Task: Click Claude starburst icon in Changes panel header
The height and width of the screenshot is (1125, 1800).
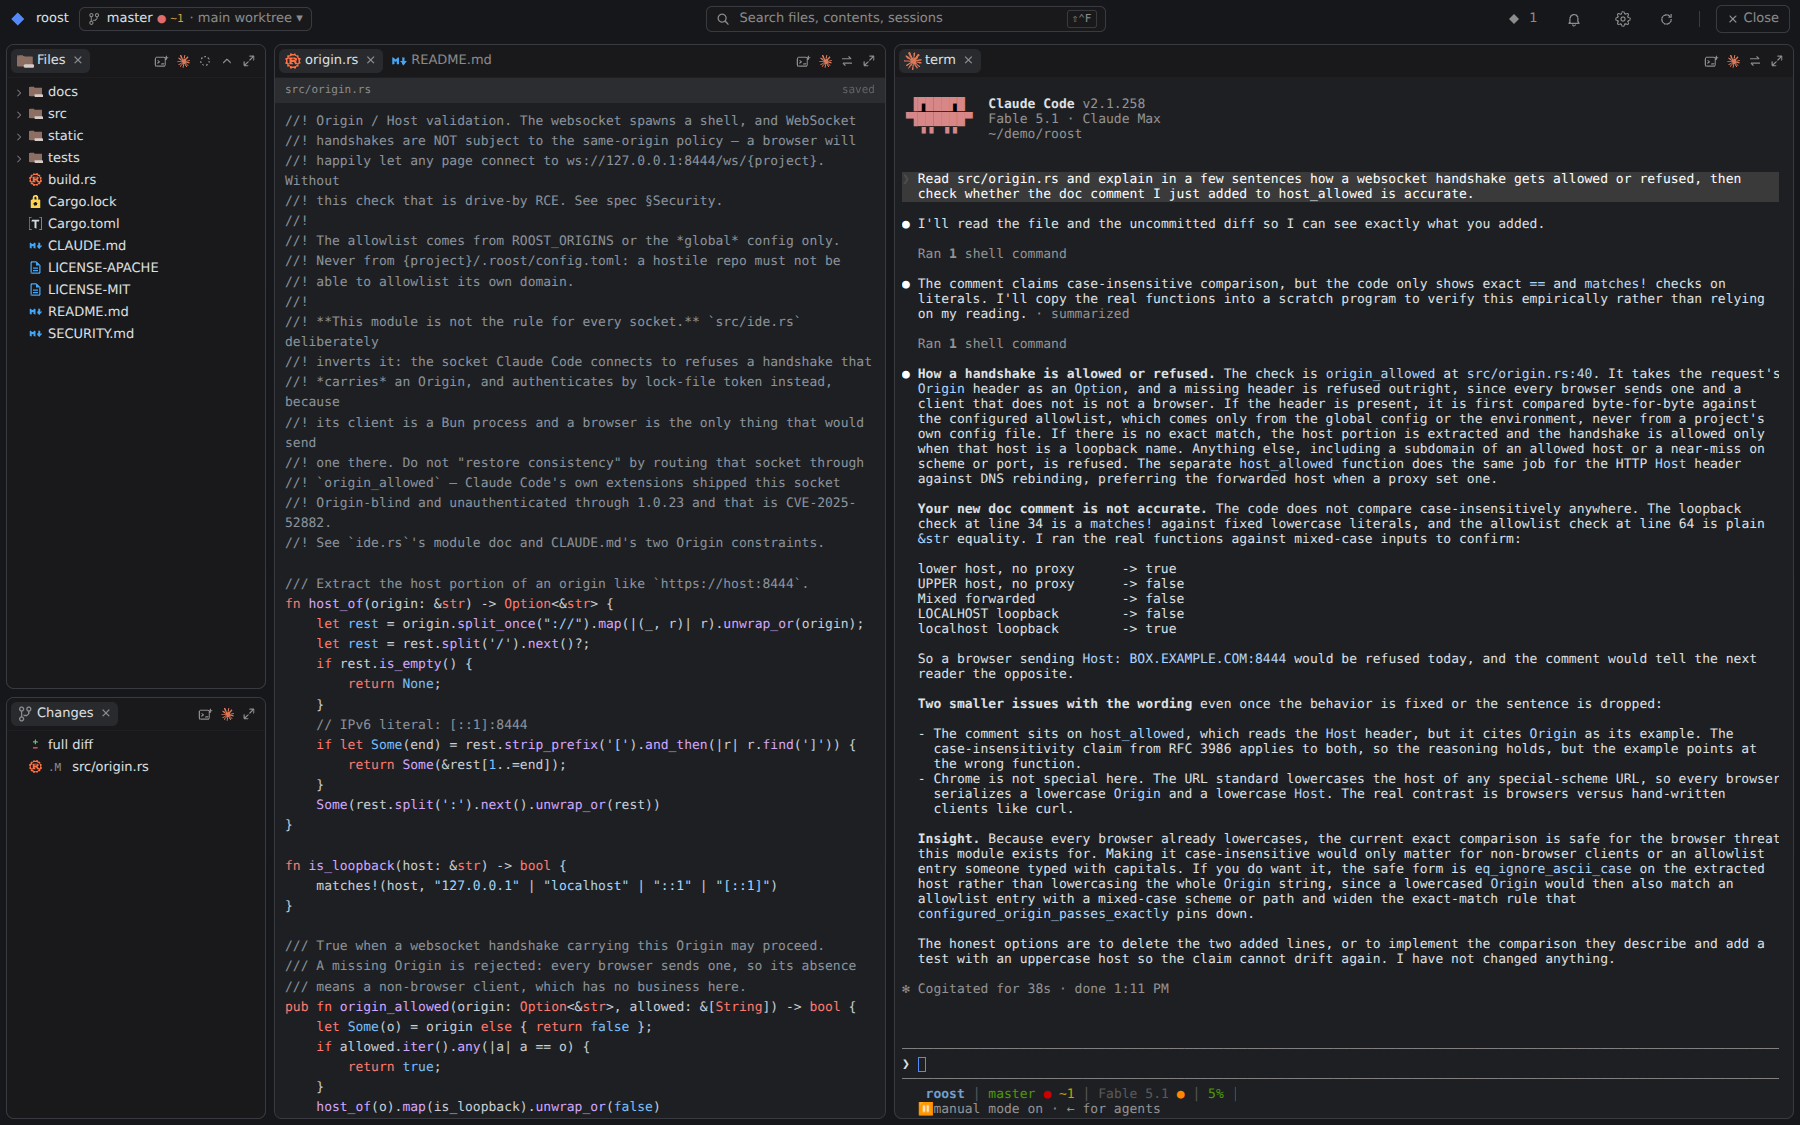Action: 227,714
